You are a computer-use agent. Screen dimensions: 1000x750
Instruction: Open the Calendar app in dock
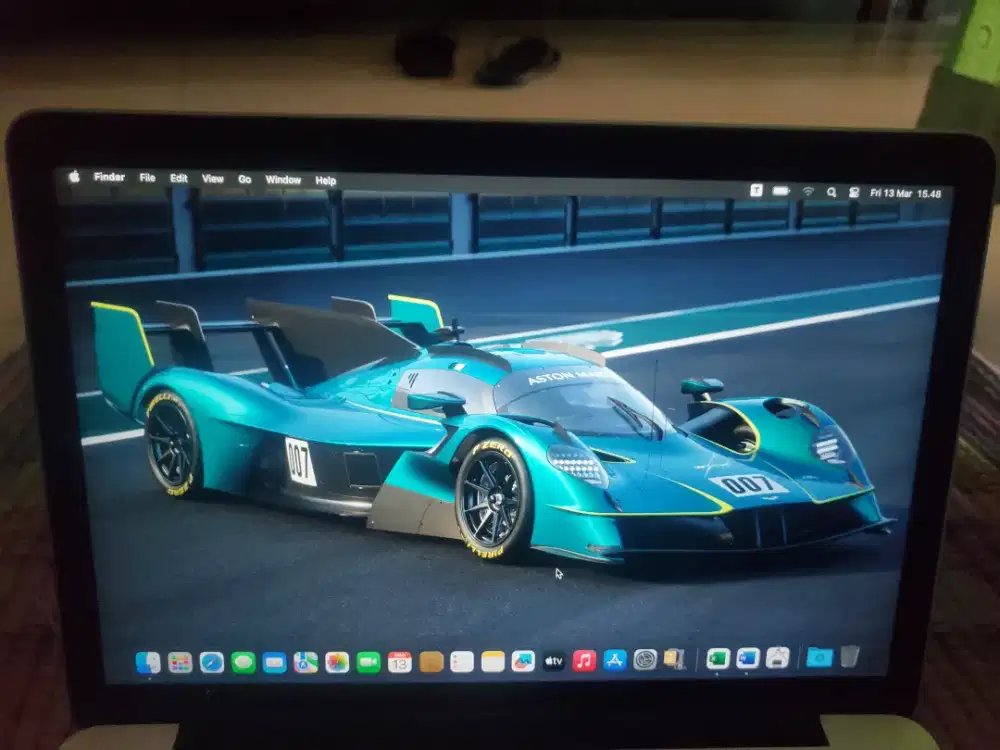point(400,662)
